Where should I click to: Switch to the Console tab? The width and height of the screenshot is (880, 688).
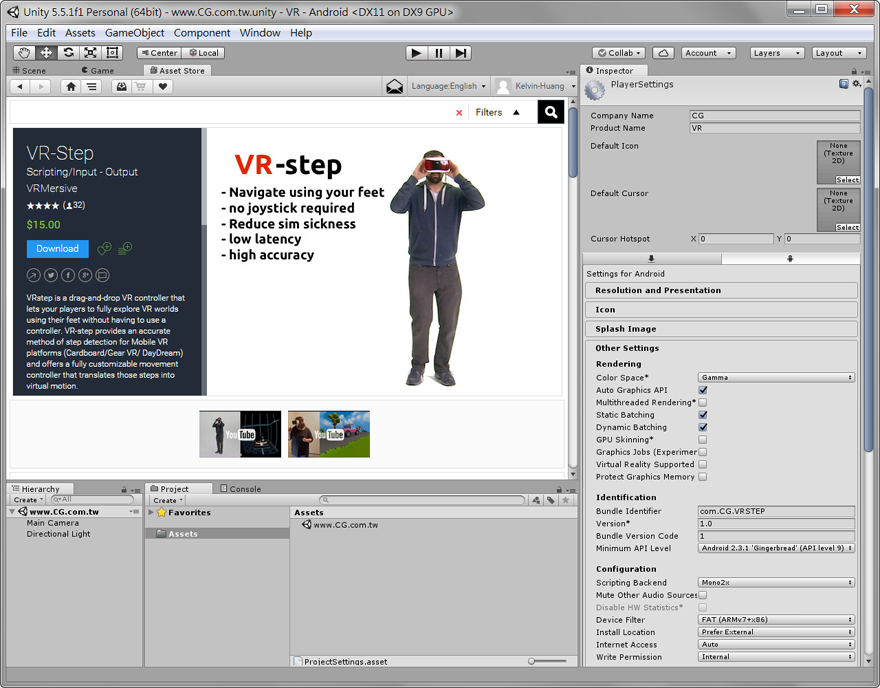click(x=240, y=489)
